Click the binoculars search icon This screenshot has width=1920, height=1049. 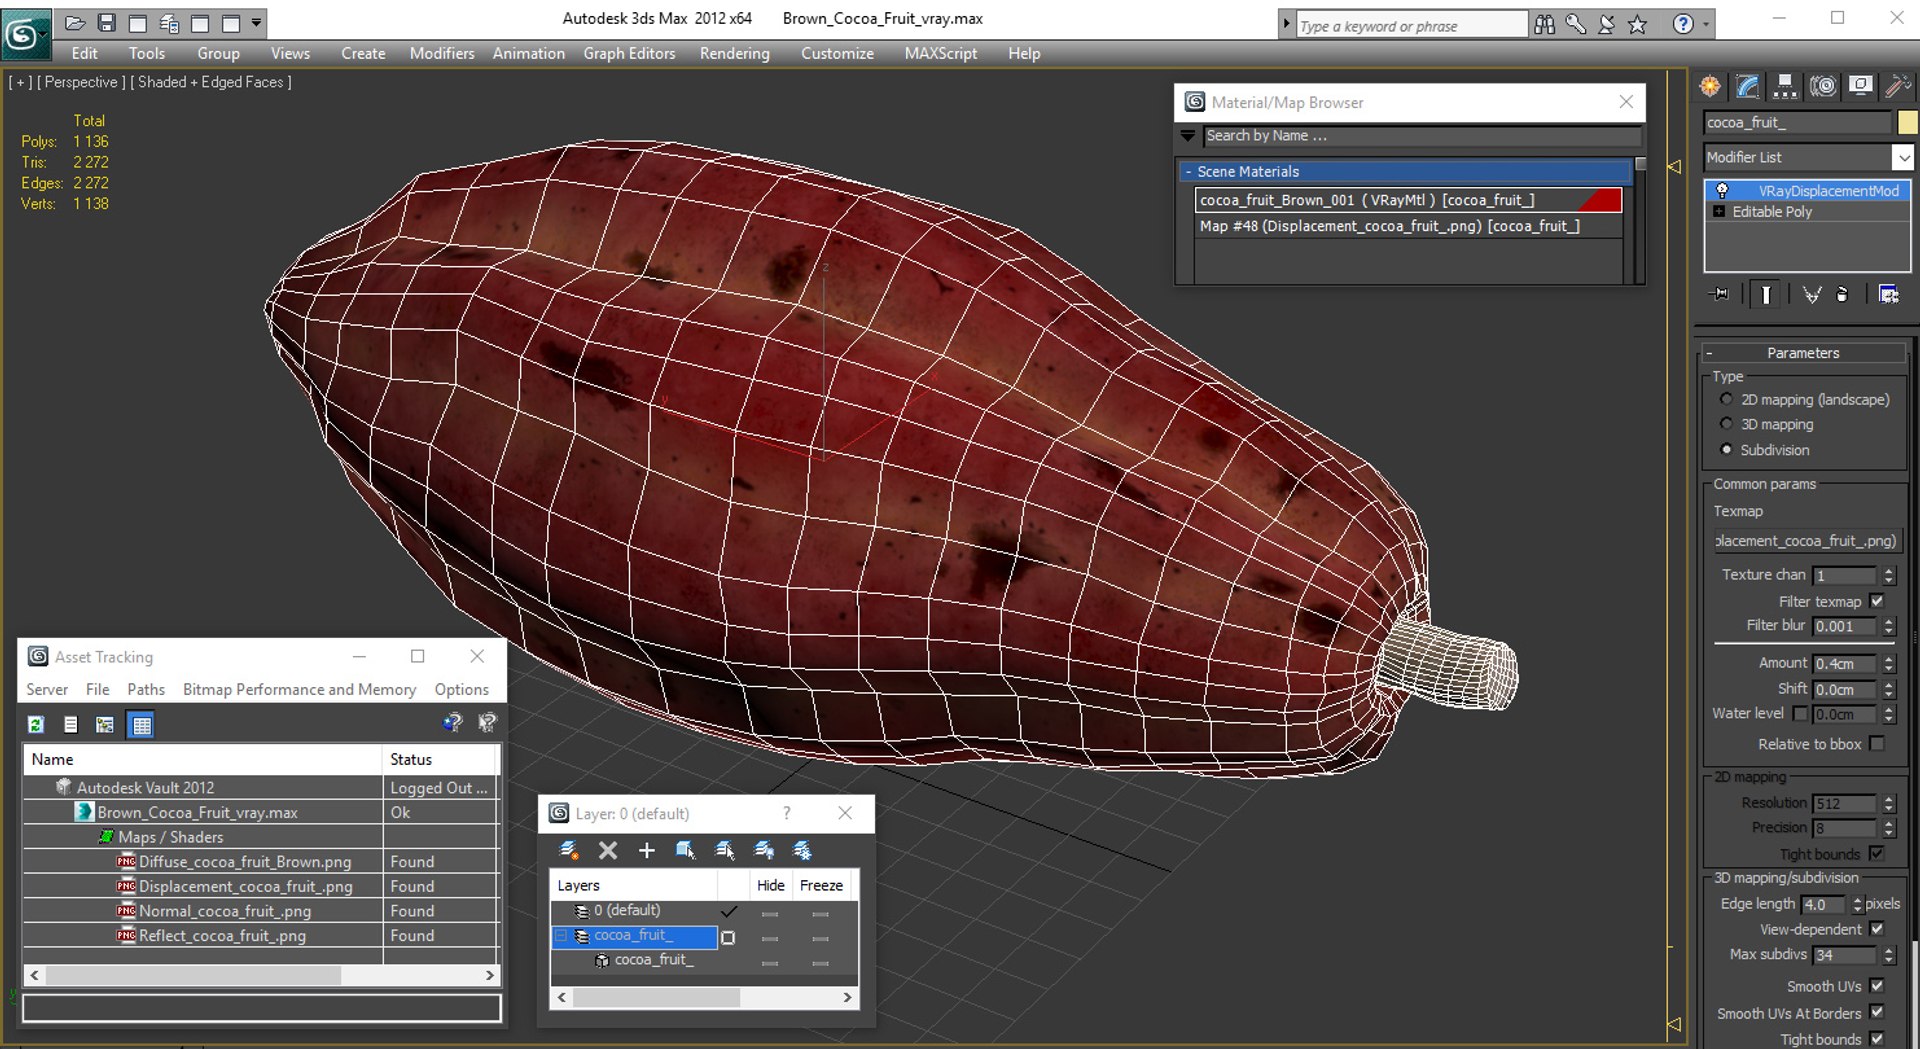[1544, 25]
